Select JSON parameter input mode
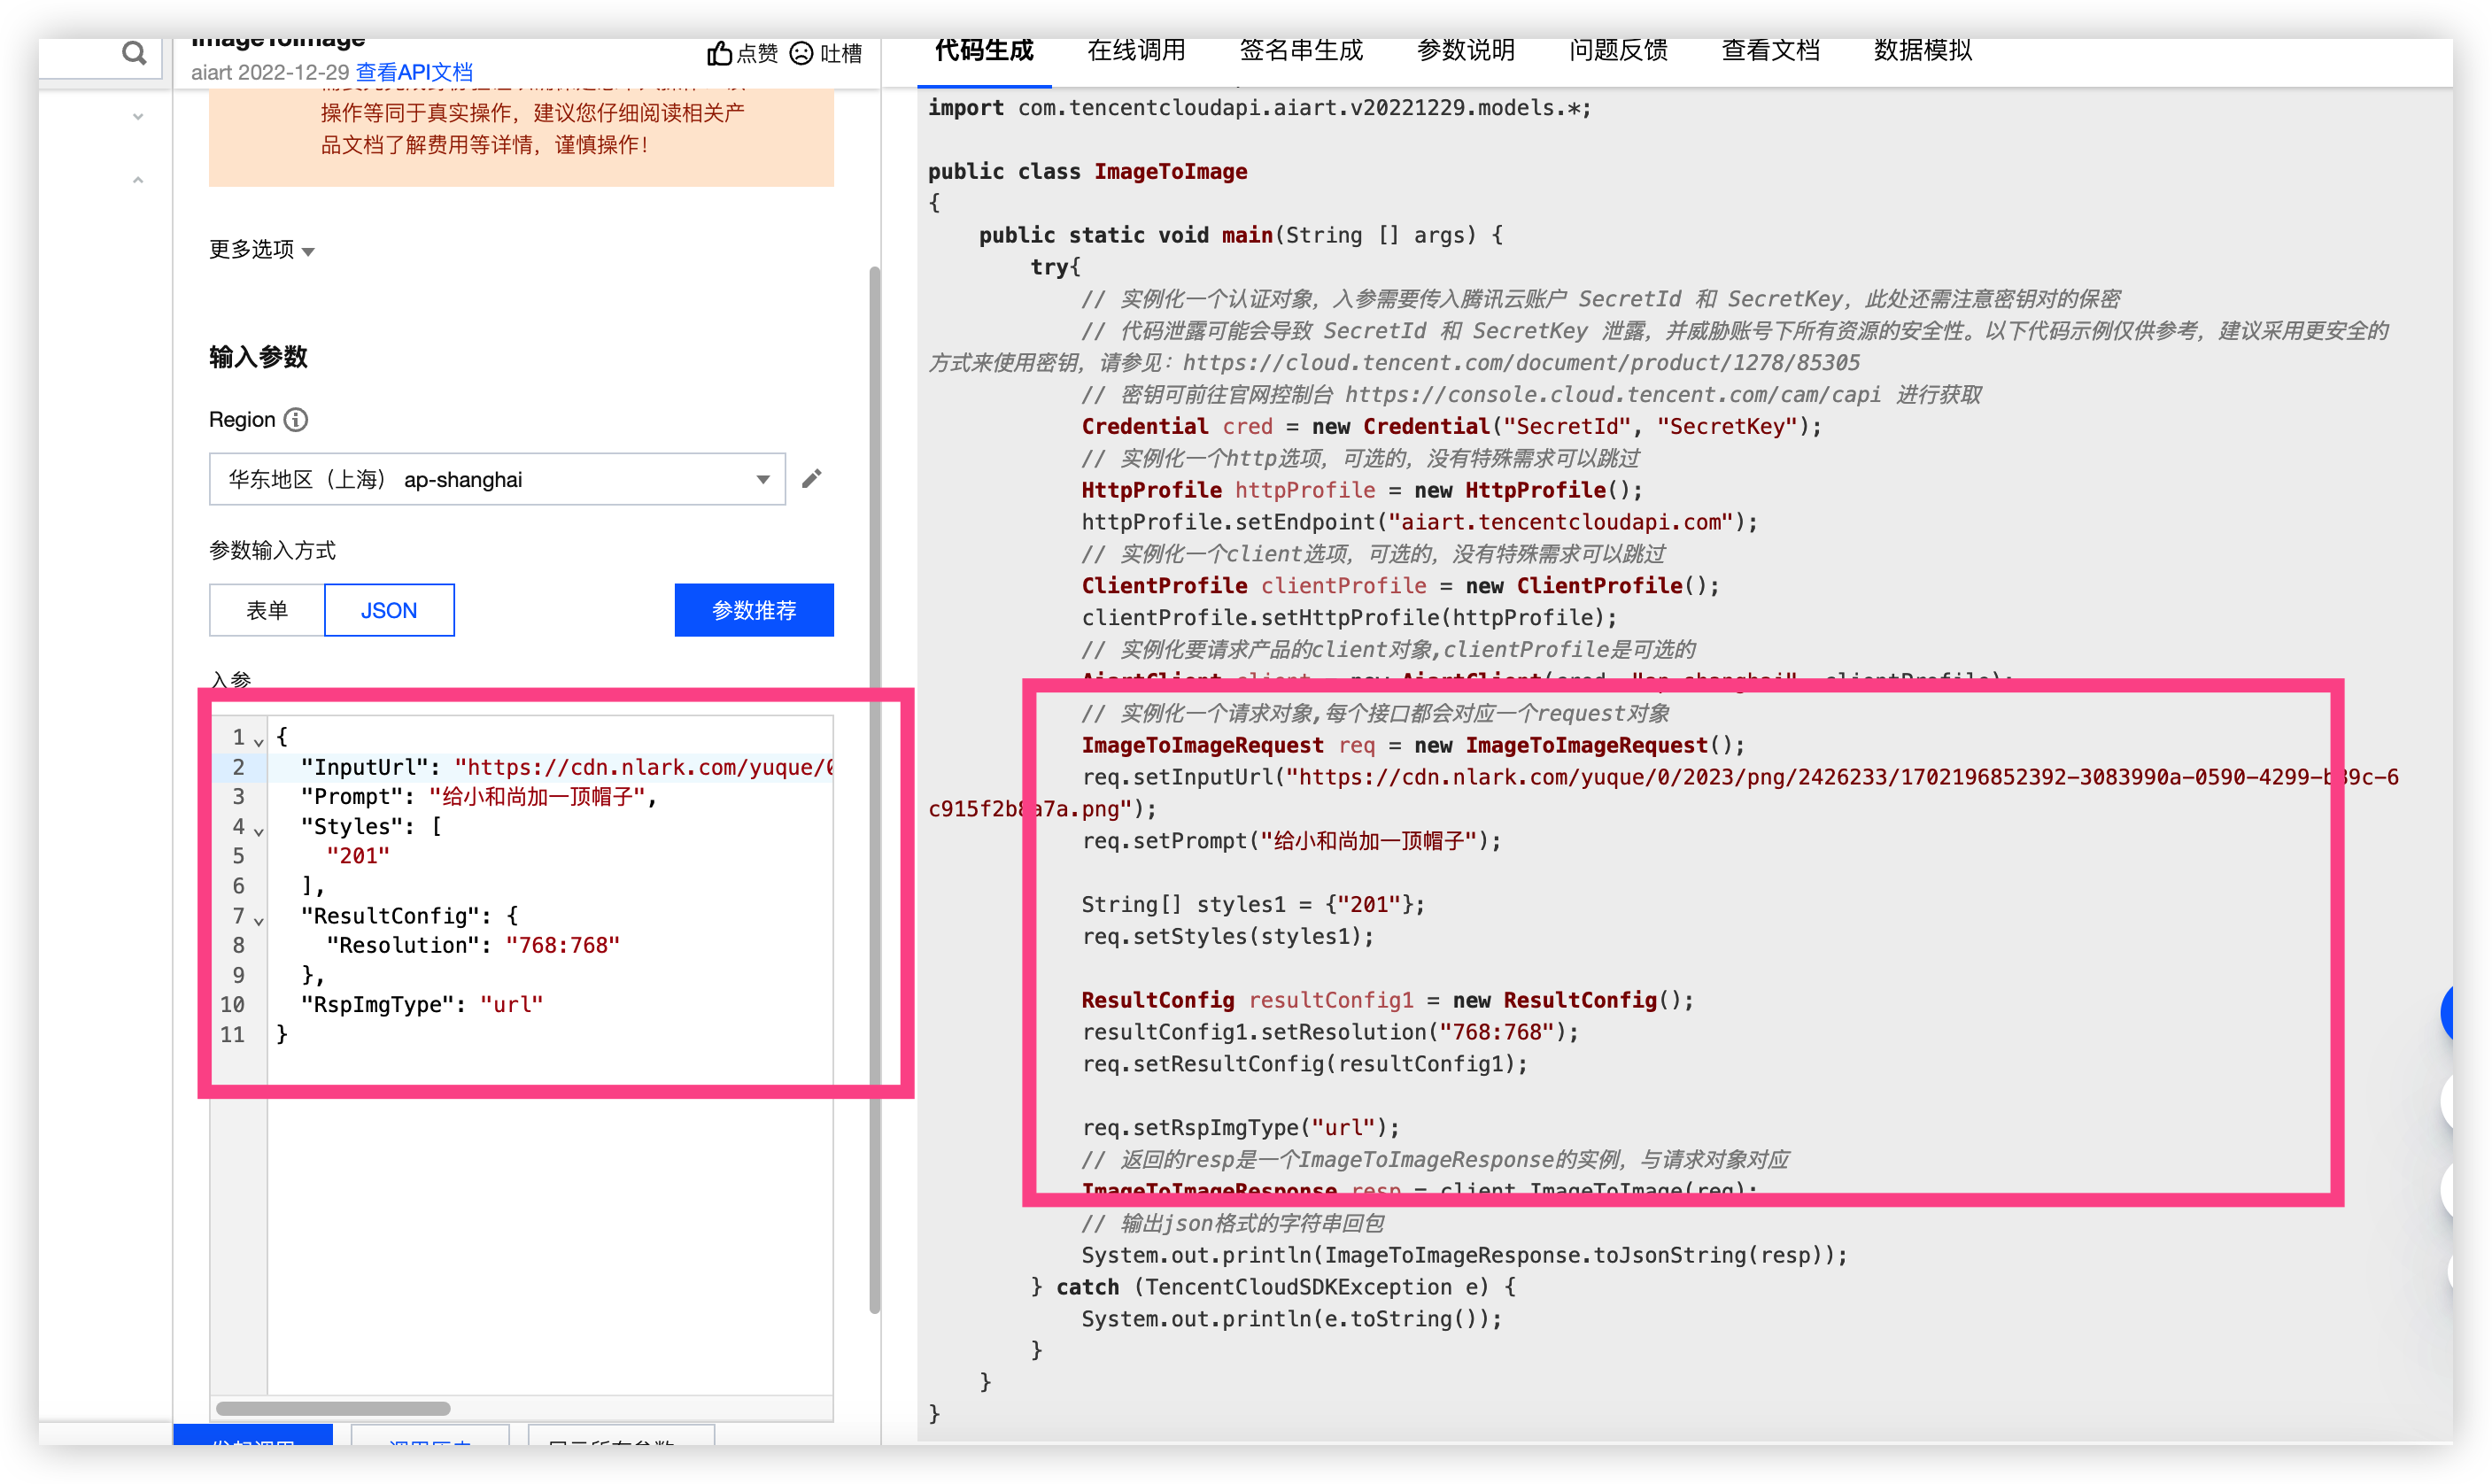Screen dimensions: 2492x1484 (389, 610)
